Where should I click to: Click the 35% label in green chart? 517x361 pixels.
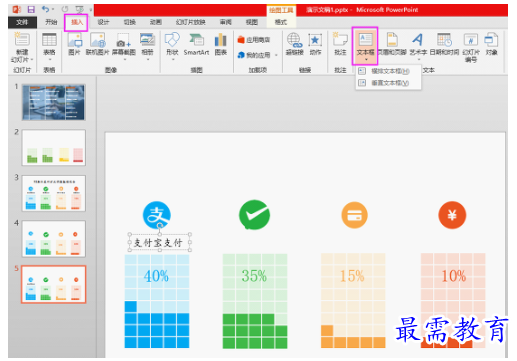pyautogui.click(x=254, y=276)
